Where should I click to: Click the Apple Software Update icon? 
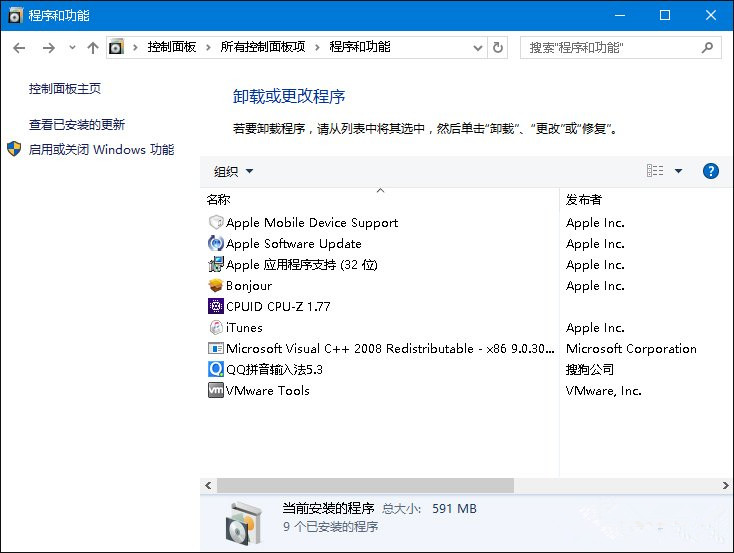click(x=215, y=244)
